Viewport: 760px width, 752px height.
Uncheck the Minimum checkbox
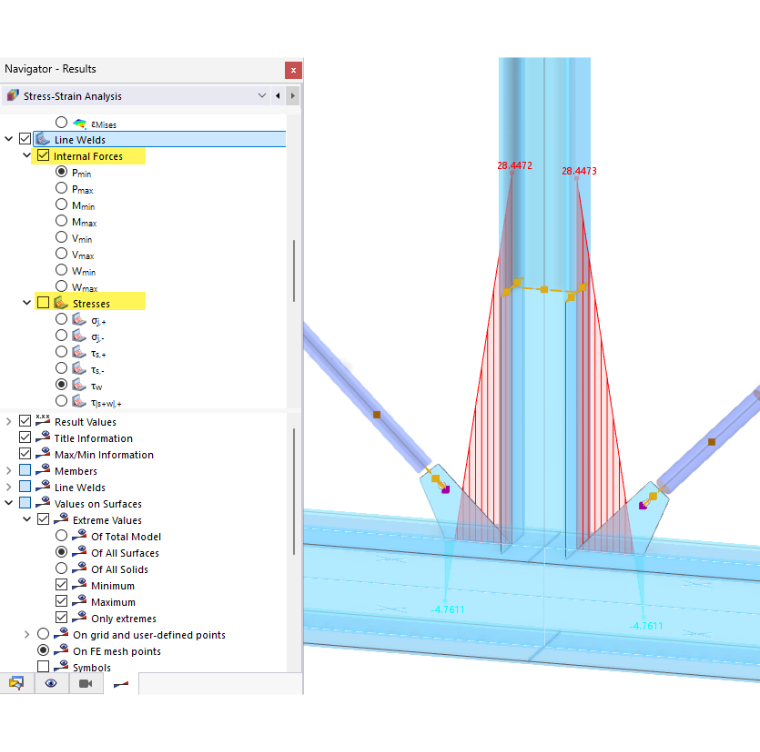(x=61, y=585)
